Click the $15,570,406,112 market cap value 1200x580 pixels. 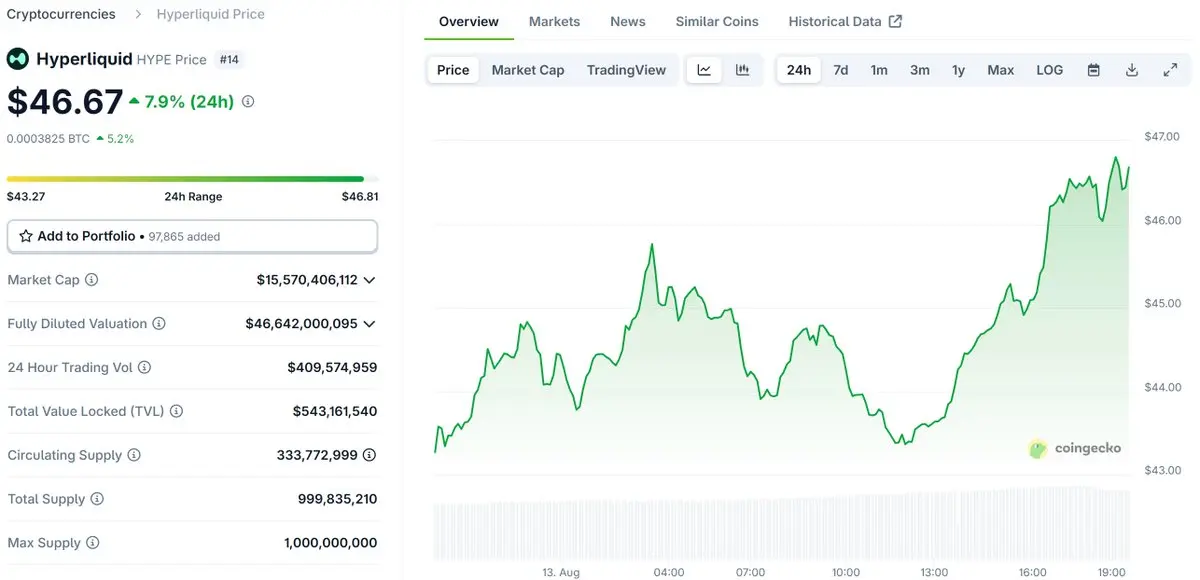click(307, 280)
